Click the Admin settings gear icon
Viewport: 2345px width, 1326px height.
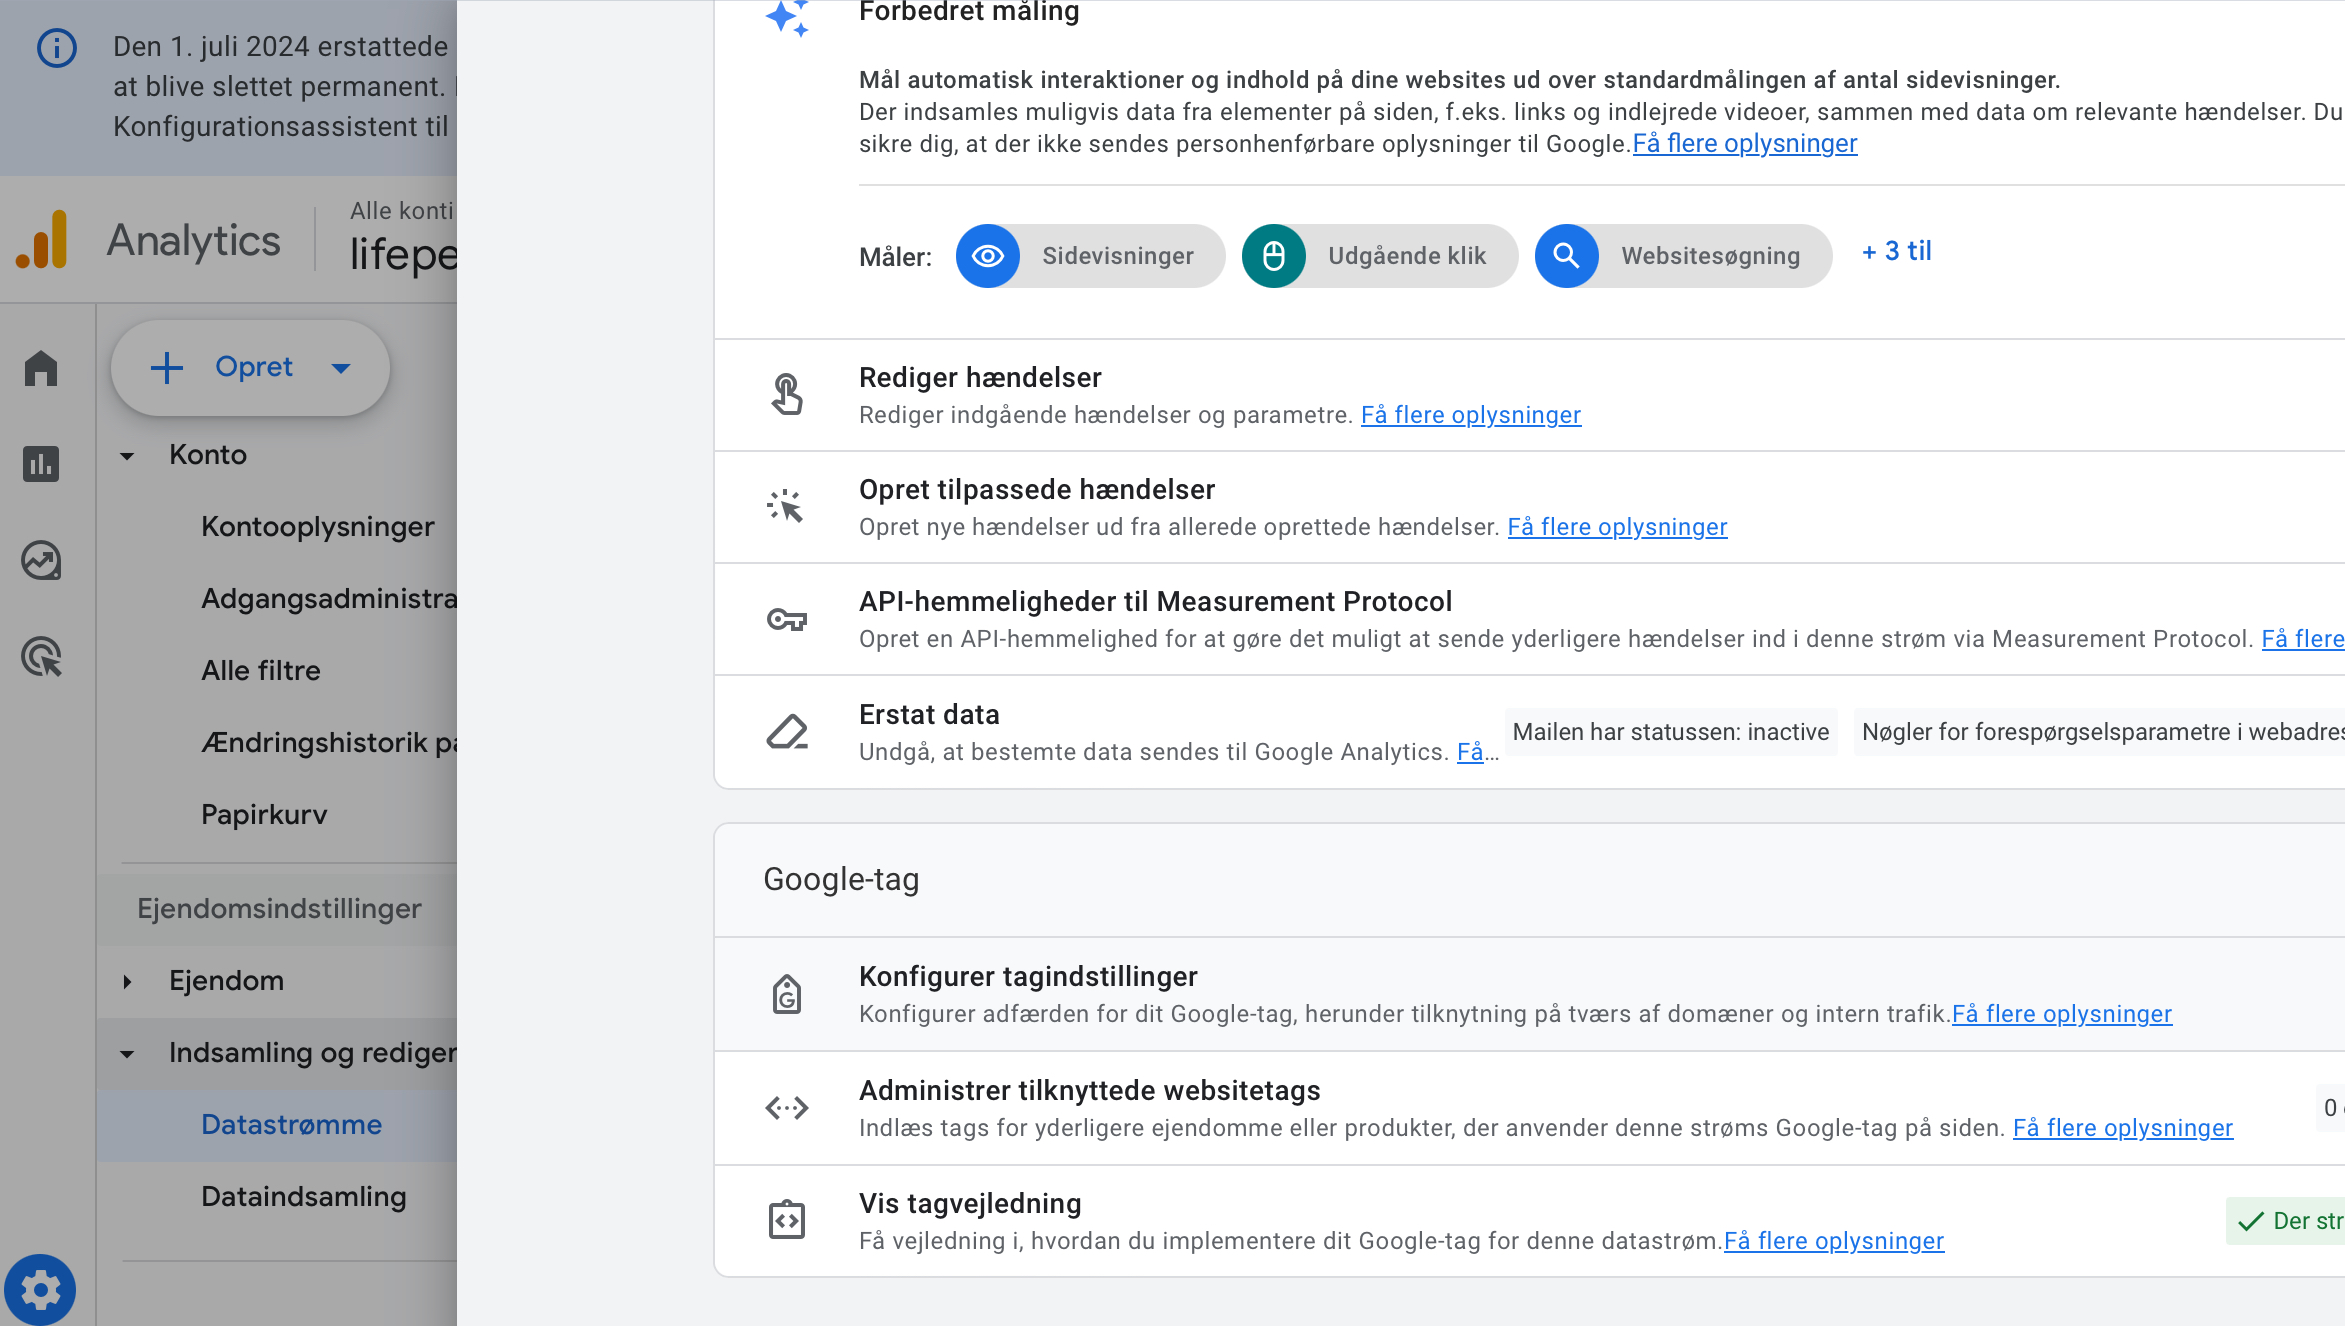click(x=41, y=1289)
